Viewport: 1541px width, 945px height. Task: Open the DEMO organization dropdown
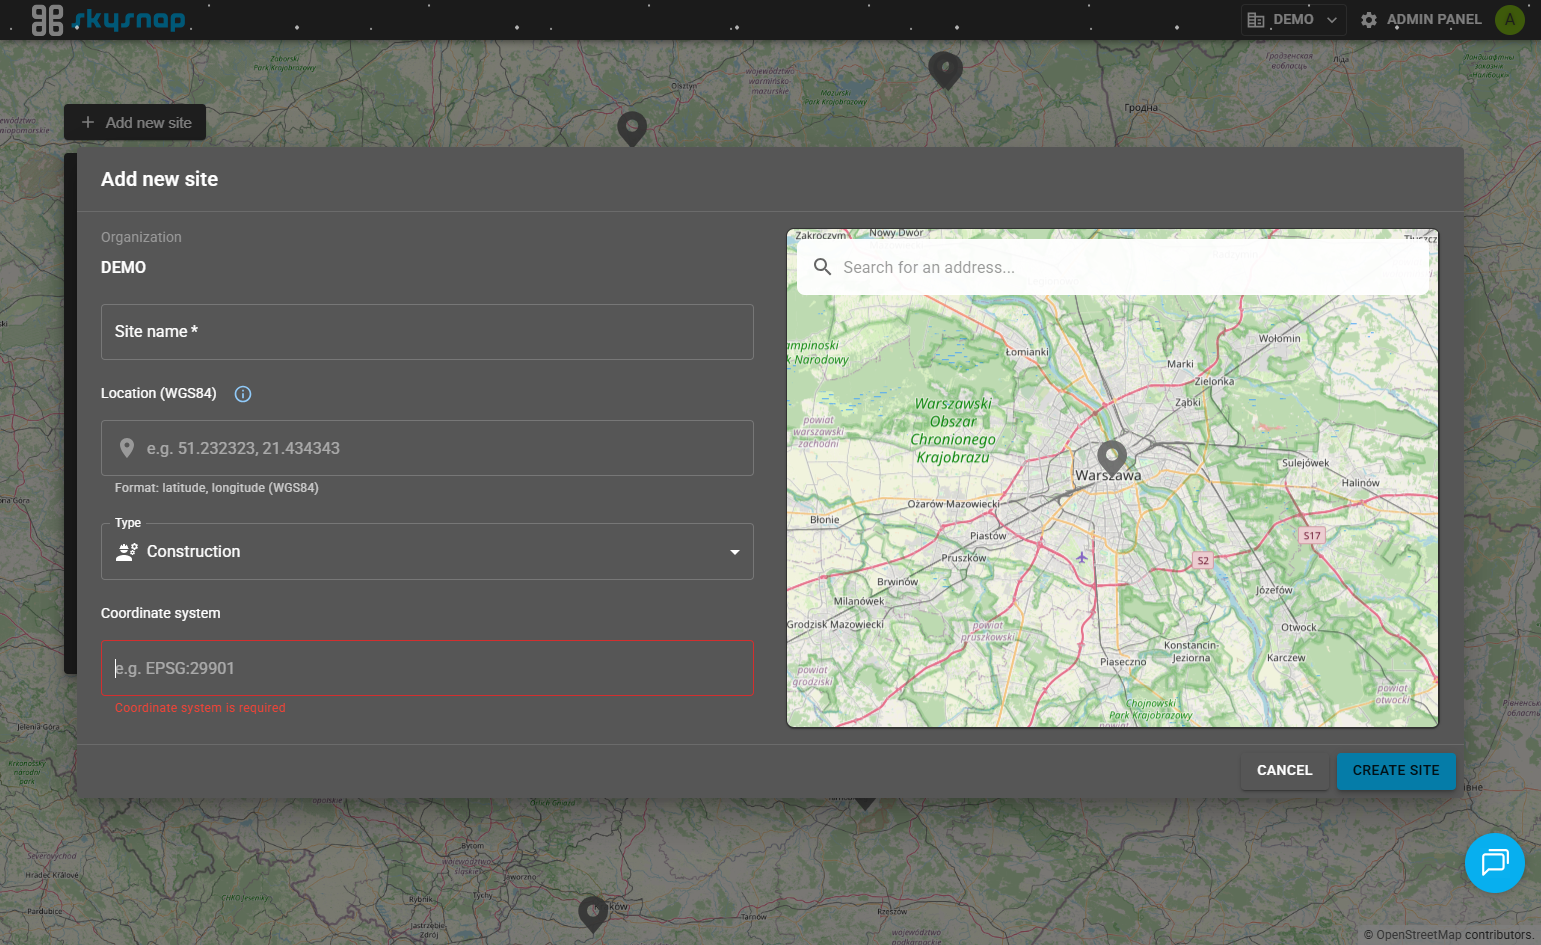pos(1293,20)
